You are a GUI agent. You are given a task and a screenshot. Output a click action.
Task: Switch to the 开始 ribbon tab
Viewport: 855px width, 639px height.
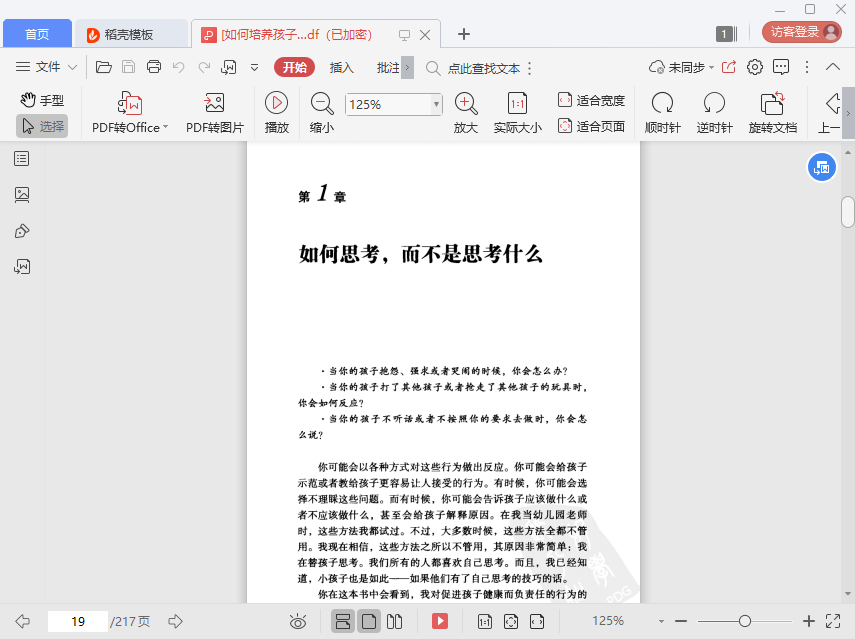(x=294, y=67)
